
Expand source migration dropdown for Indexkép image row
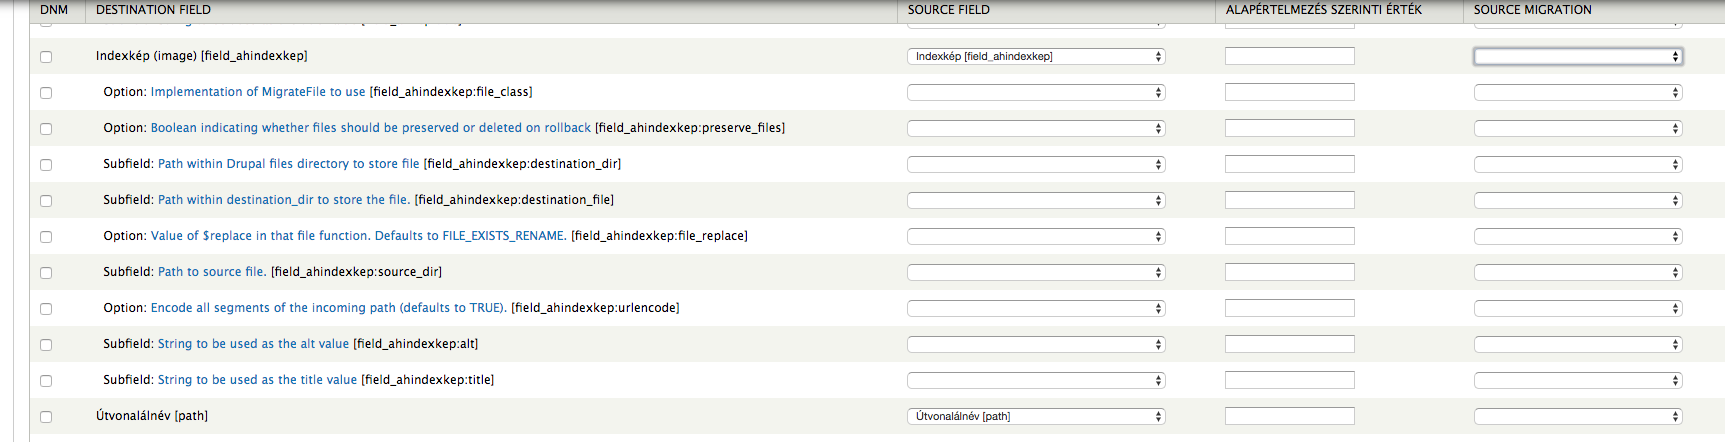coord(1578,56)
